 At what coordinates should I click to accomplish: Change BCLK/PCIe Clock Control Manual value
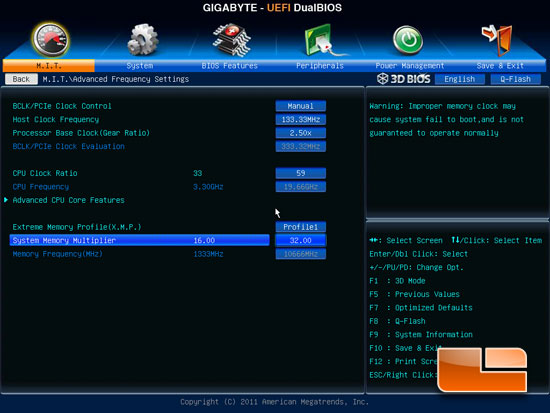pos(301,106)
